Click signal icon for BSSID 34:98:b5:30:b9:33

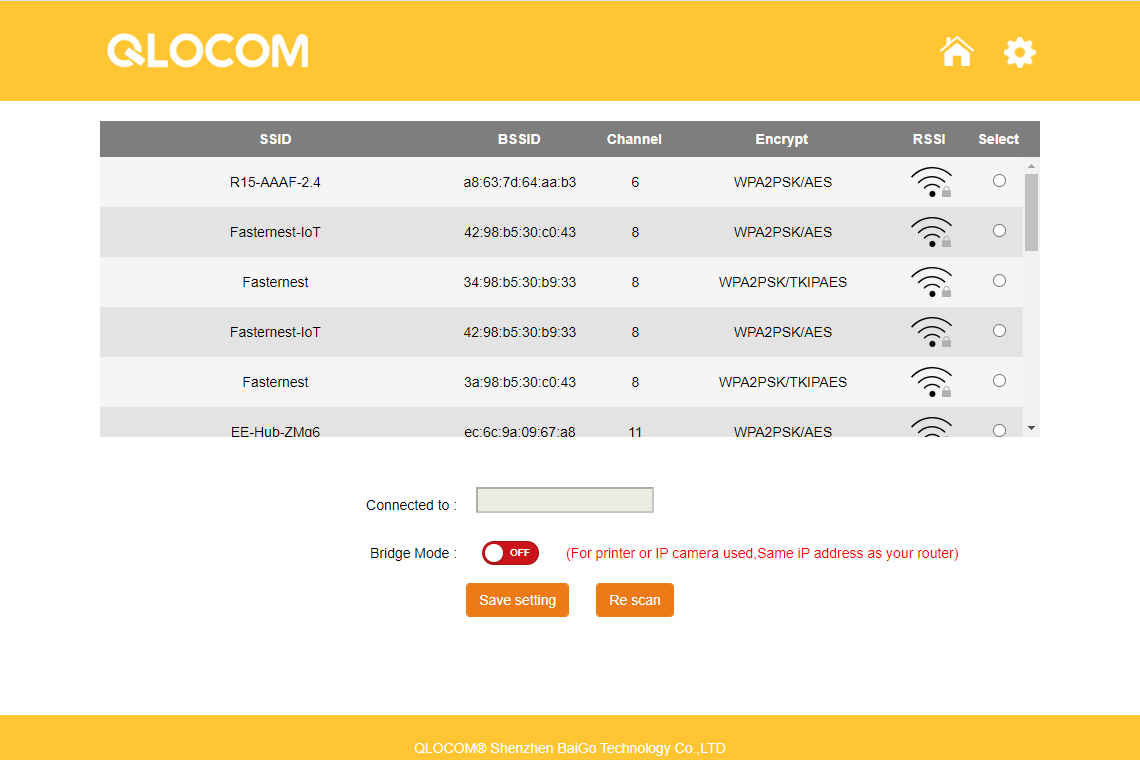click(x=931, y=282)
